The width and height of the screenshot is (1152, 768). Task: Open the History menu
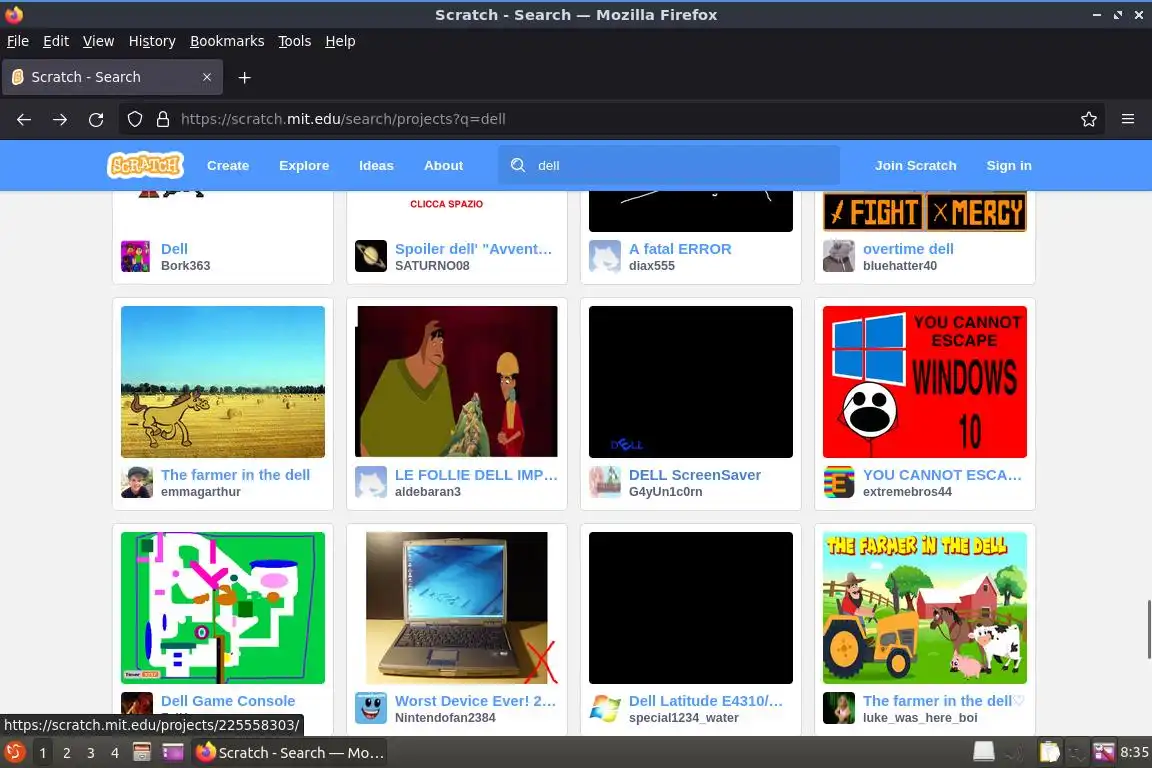152,41
